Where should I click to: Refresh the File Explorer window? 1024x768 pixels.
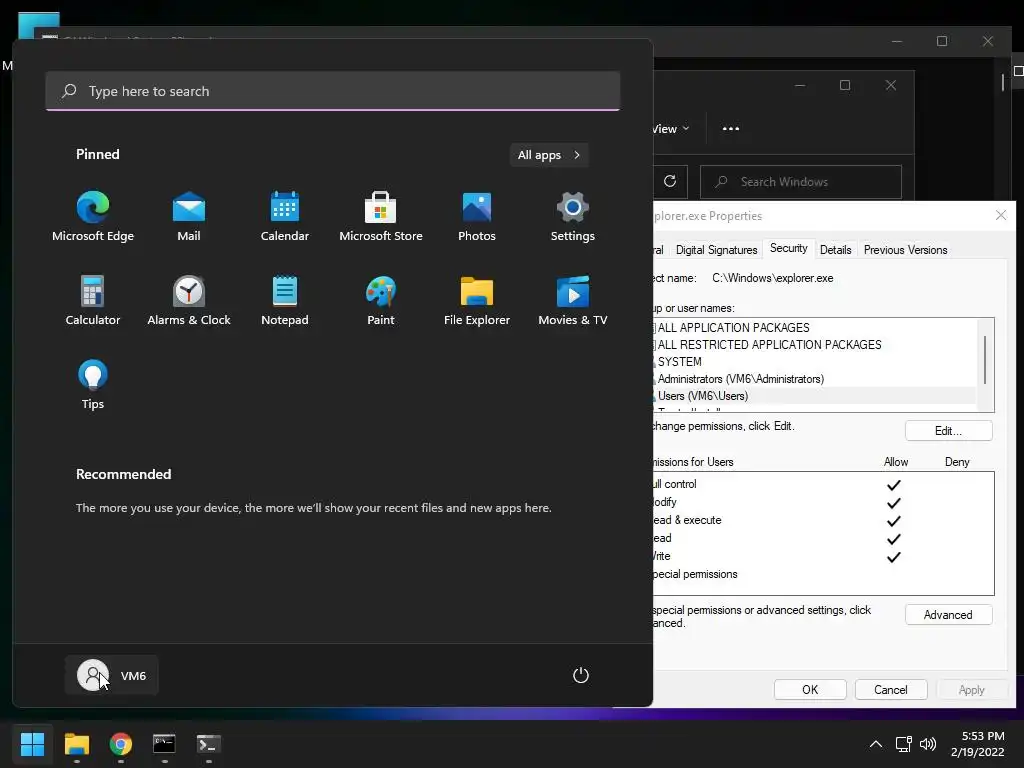coord(670,182)
